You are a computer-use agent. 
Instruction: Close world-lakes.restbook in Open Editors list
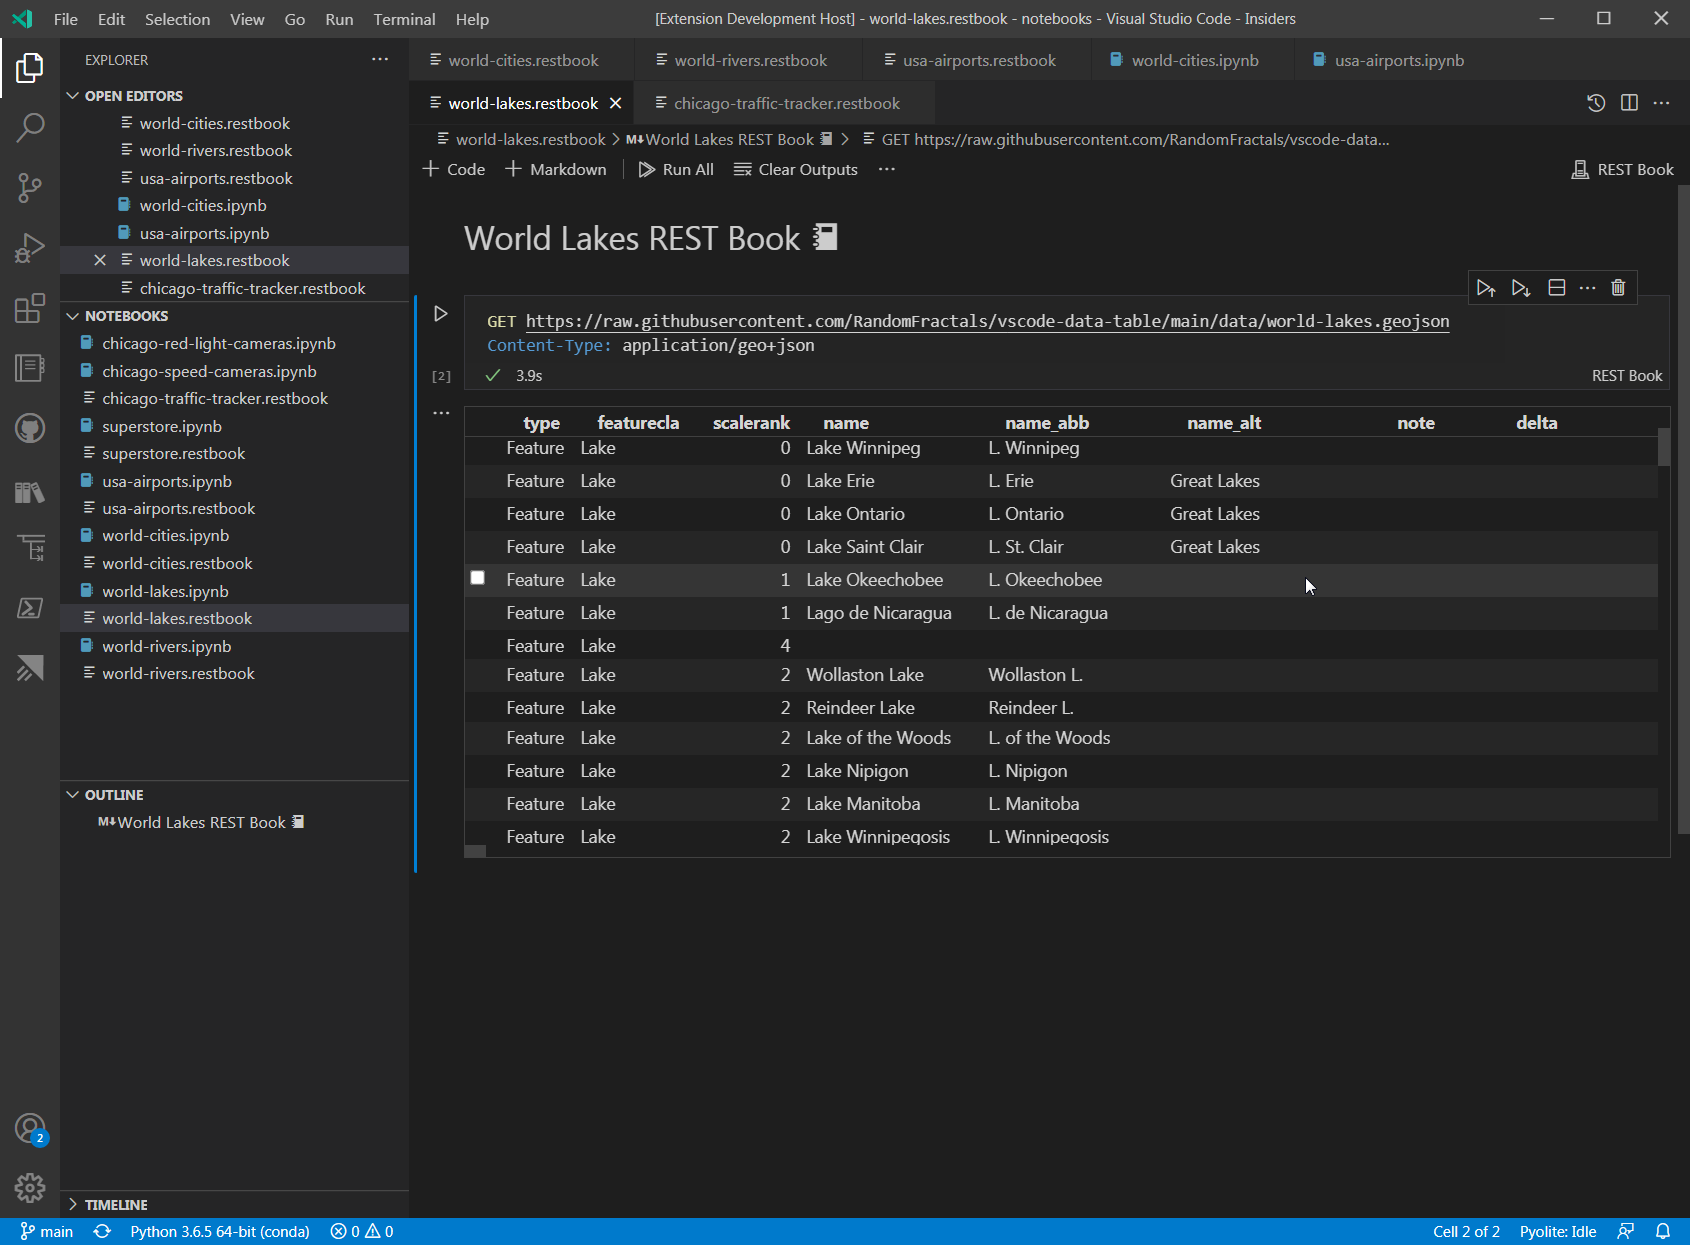100,260
